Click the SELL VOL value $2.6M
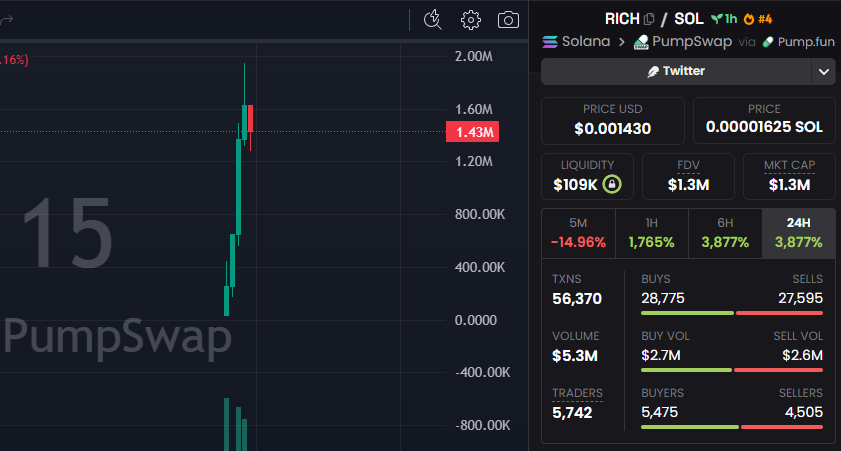 pyautogui.click(x=802, y=355)
